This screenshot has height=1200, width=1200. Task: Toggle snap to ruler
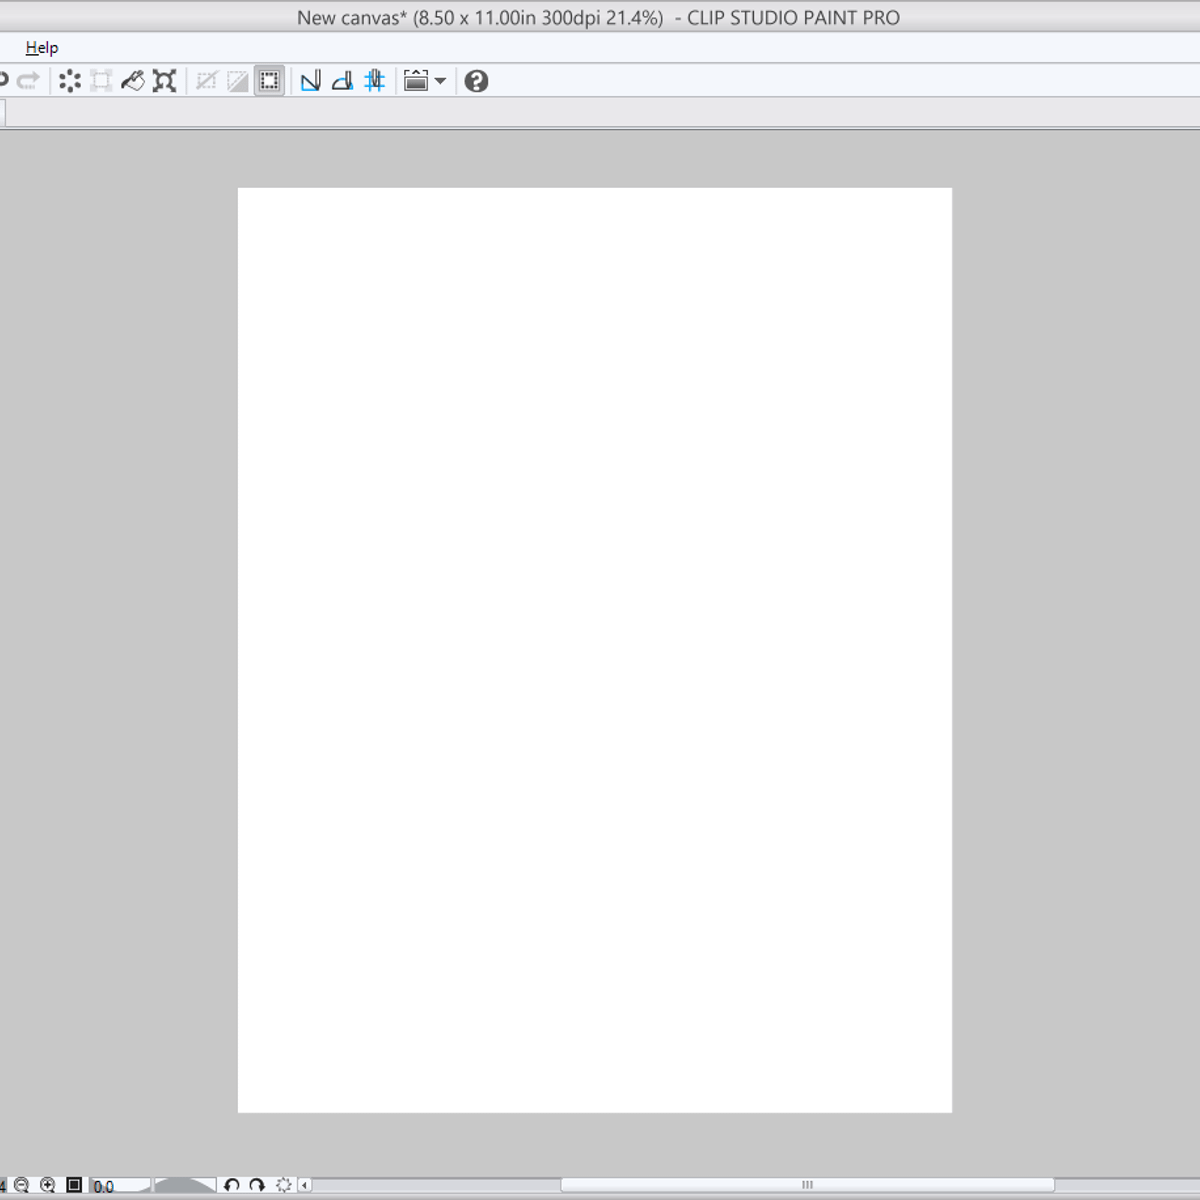[x=311, y=81]
